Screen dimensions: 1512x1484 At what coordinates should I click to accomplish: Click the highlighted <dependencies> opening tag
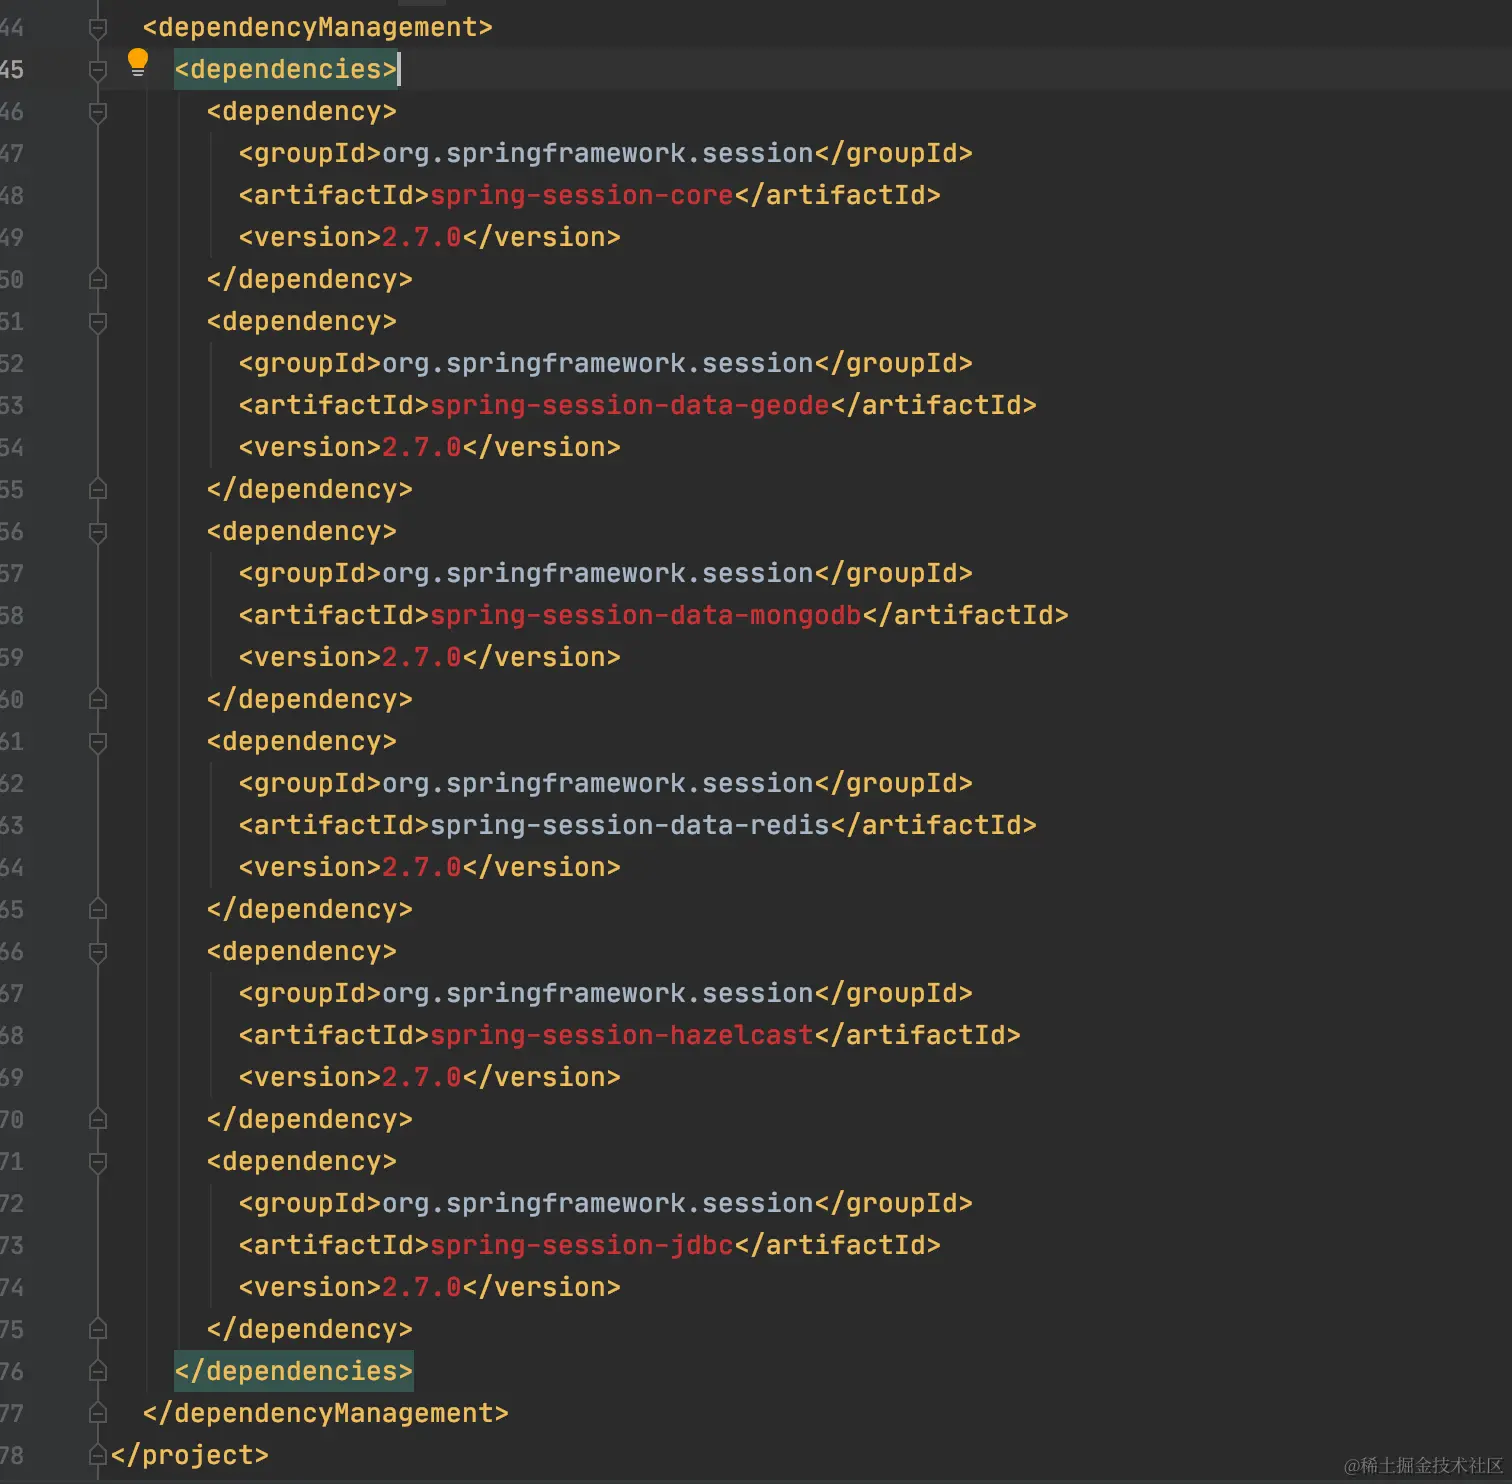286,69
